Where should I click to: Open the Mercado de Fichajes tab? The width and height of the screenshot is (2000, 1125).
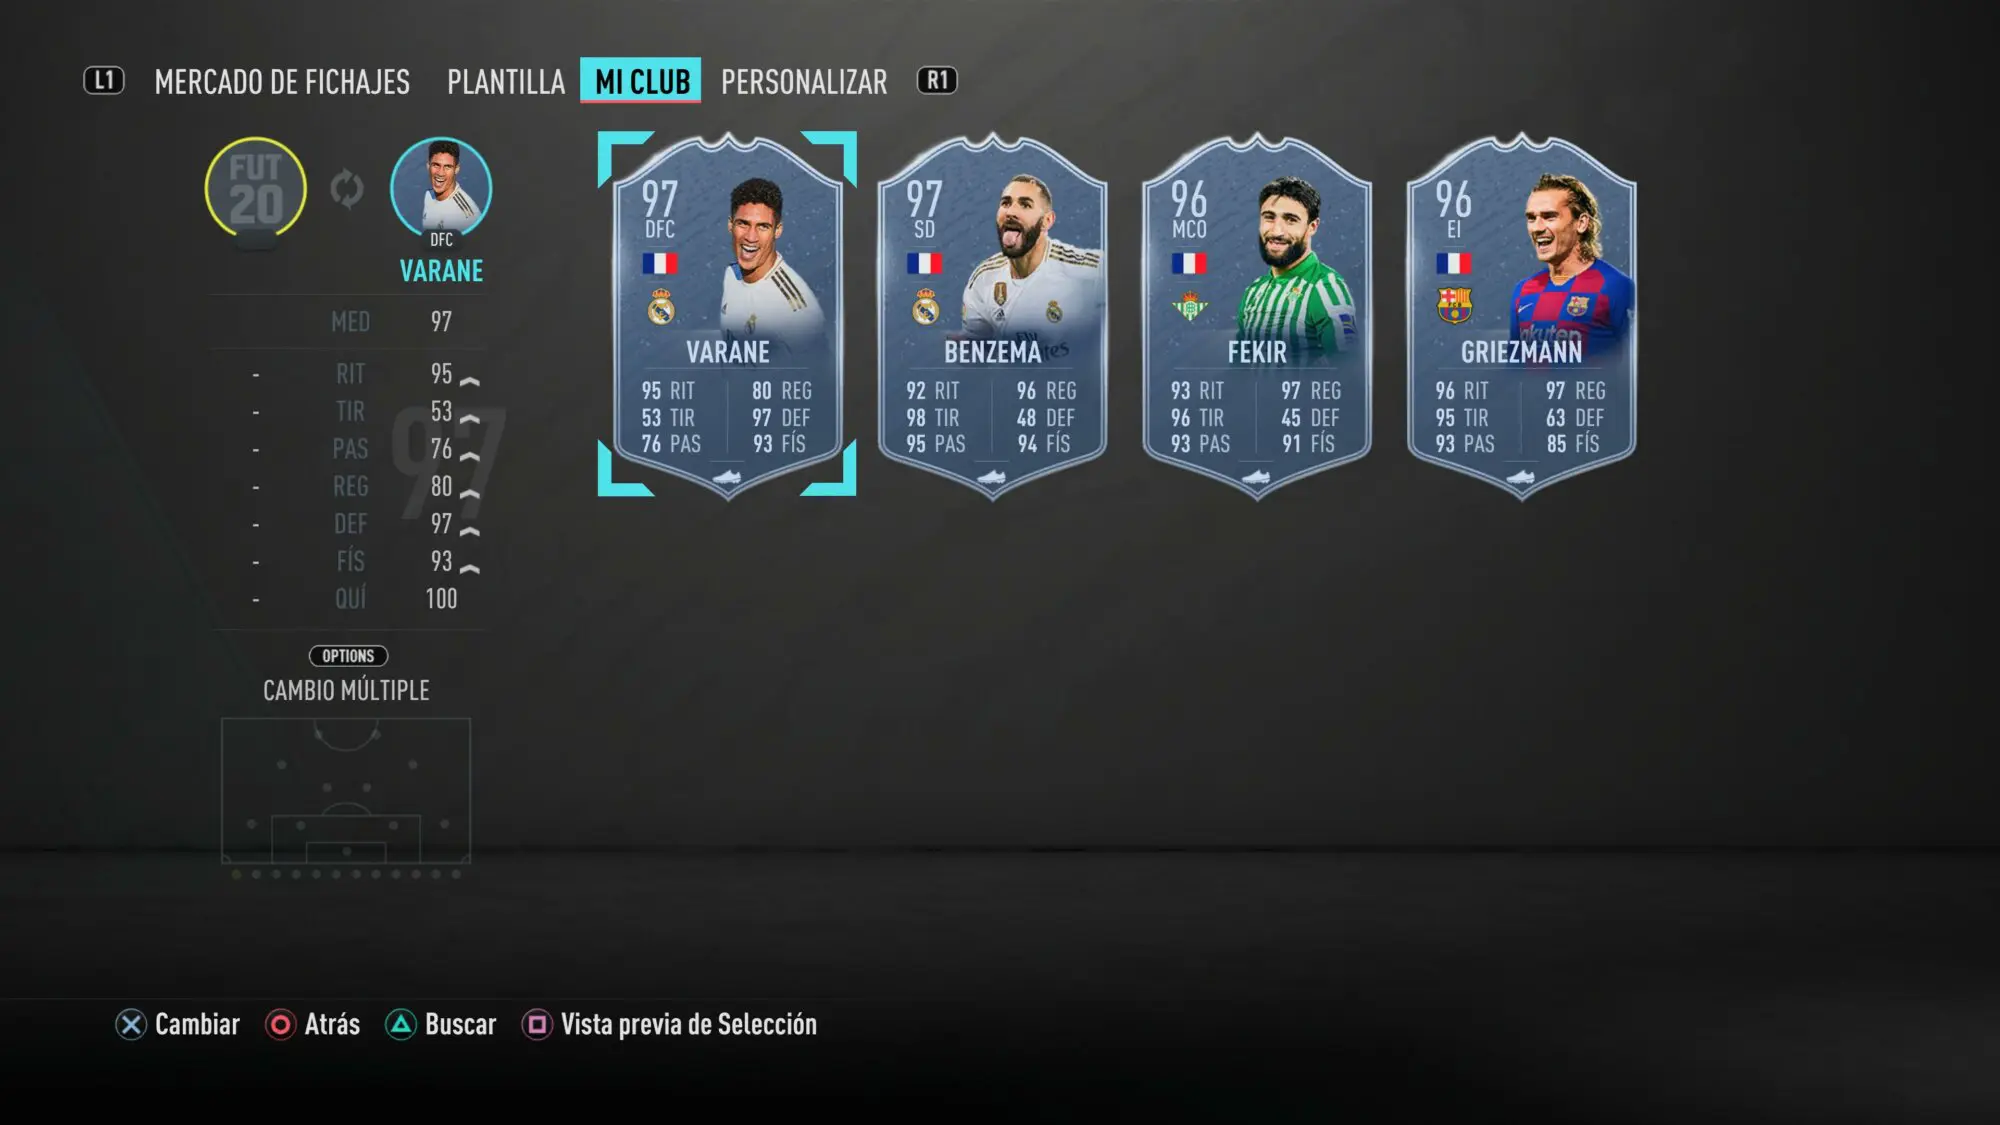282,81
